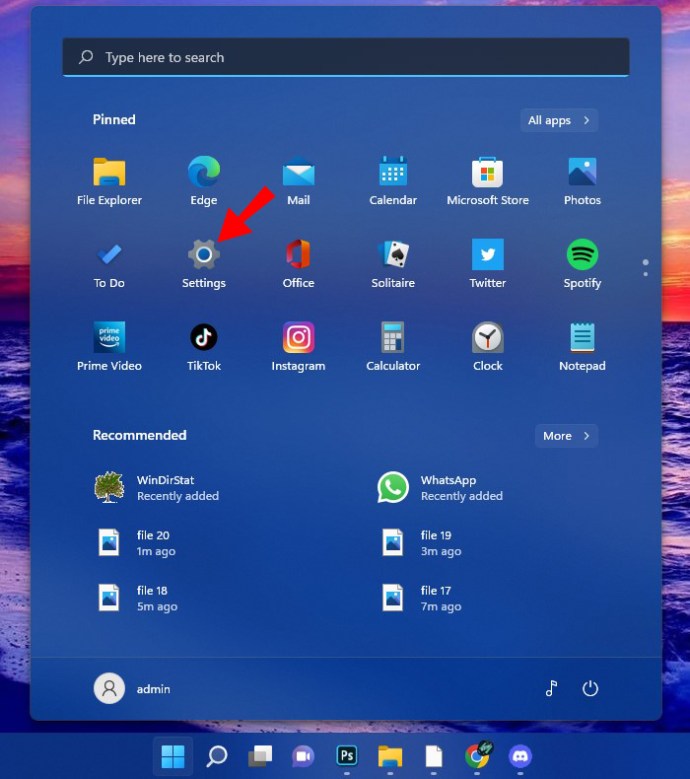
Task: Click the music note icon beside power
Action: (x=551, y=689)
